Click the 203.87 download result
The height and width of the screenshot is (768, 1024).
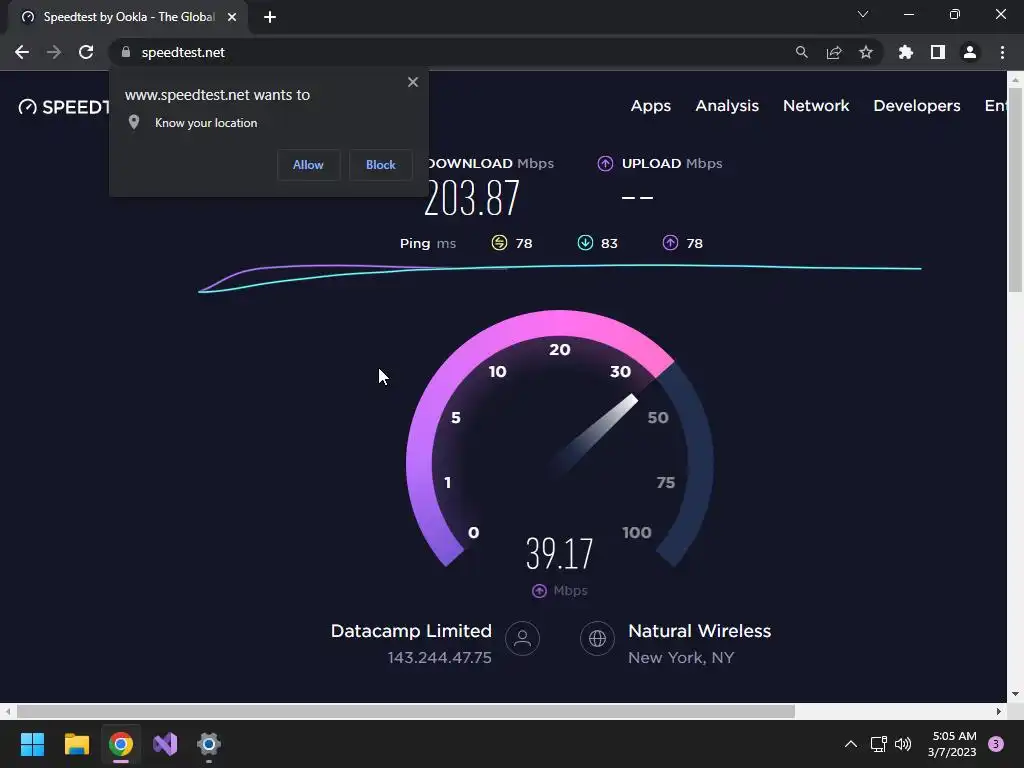[472, 199]
